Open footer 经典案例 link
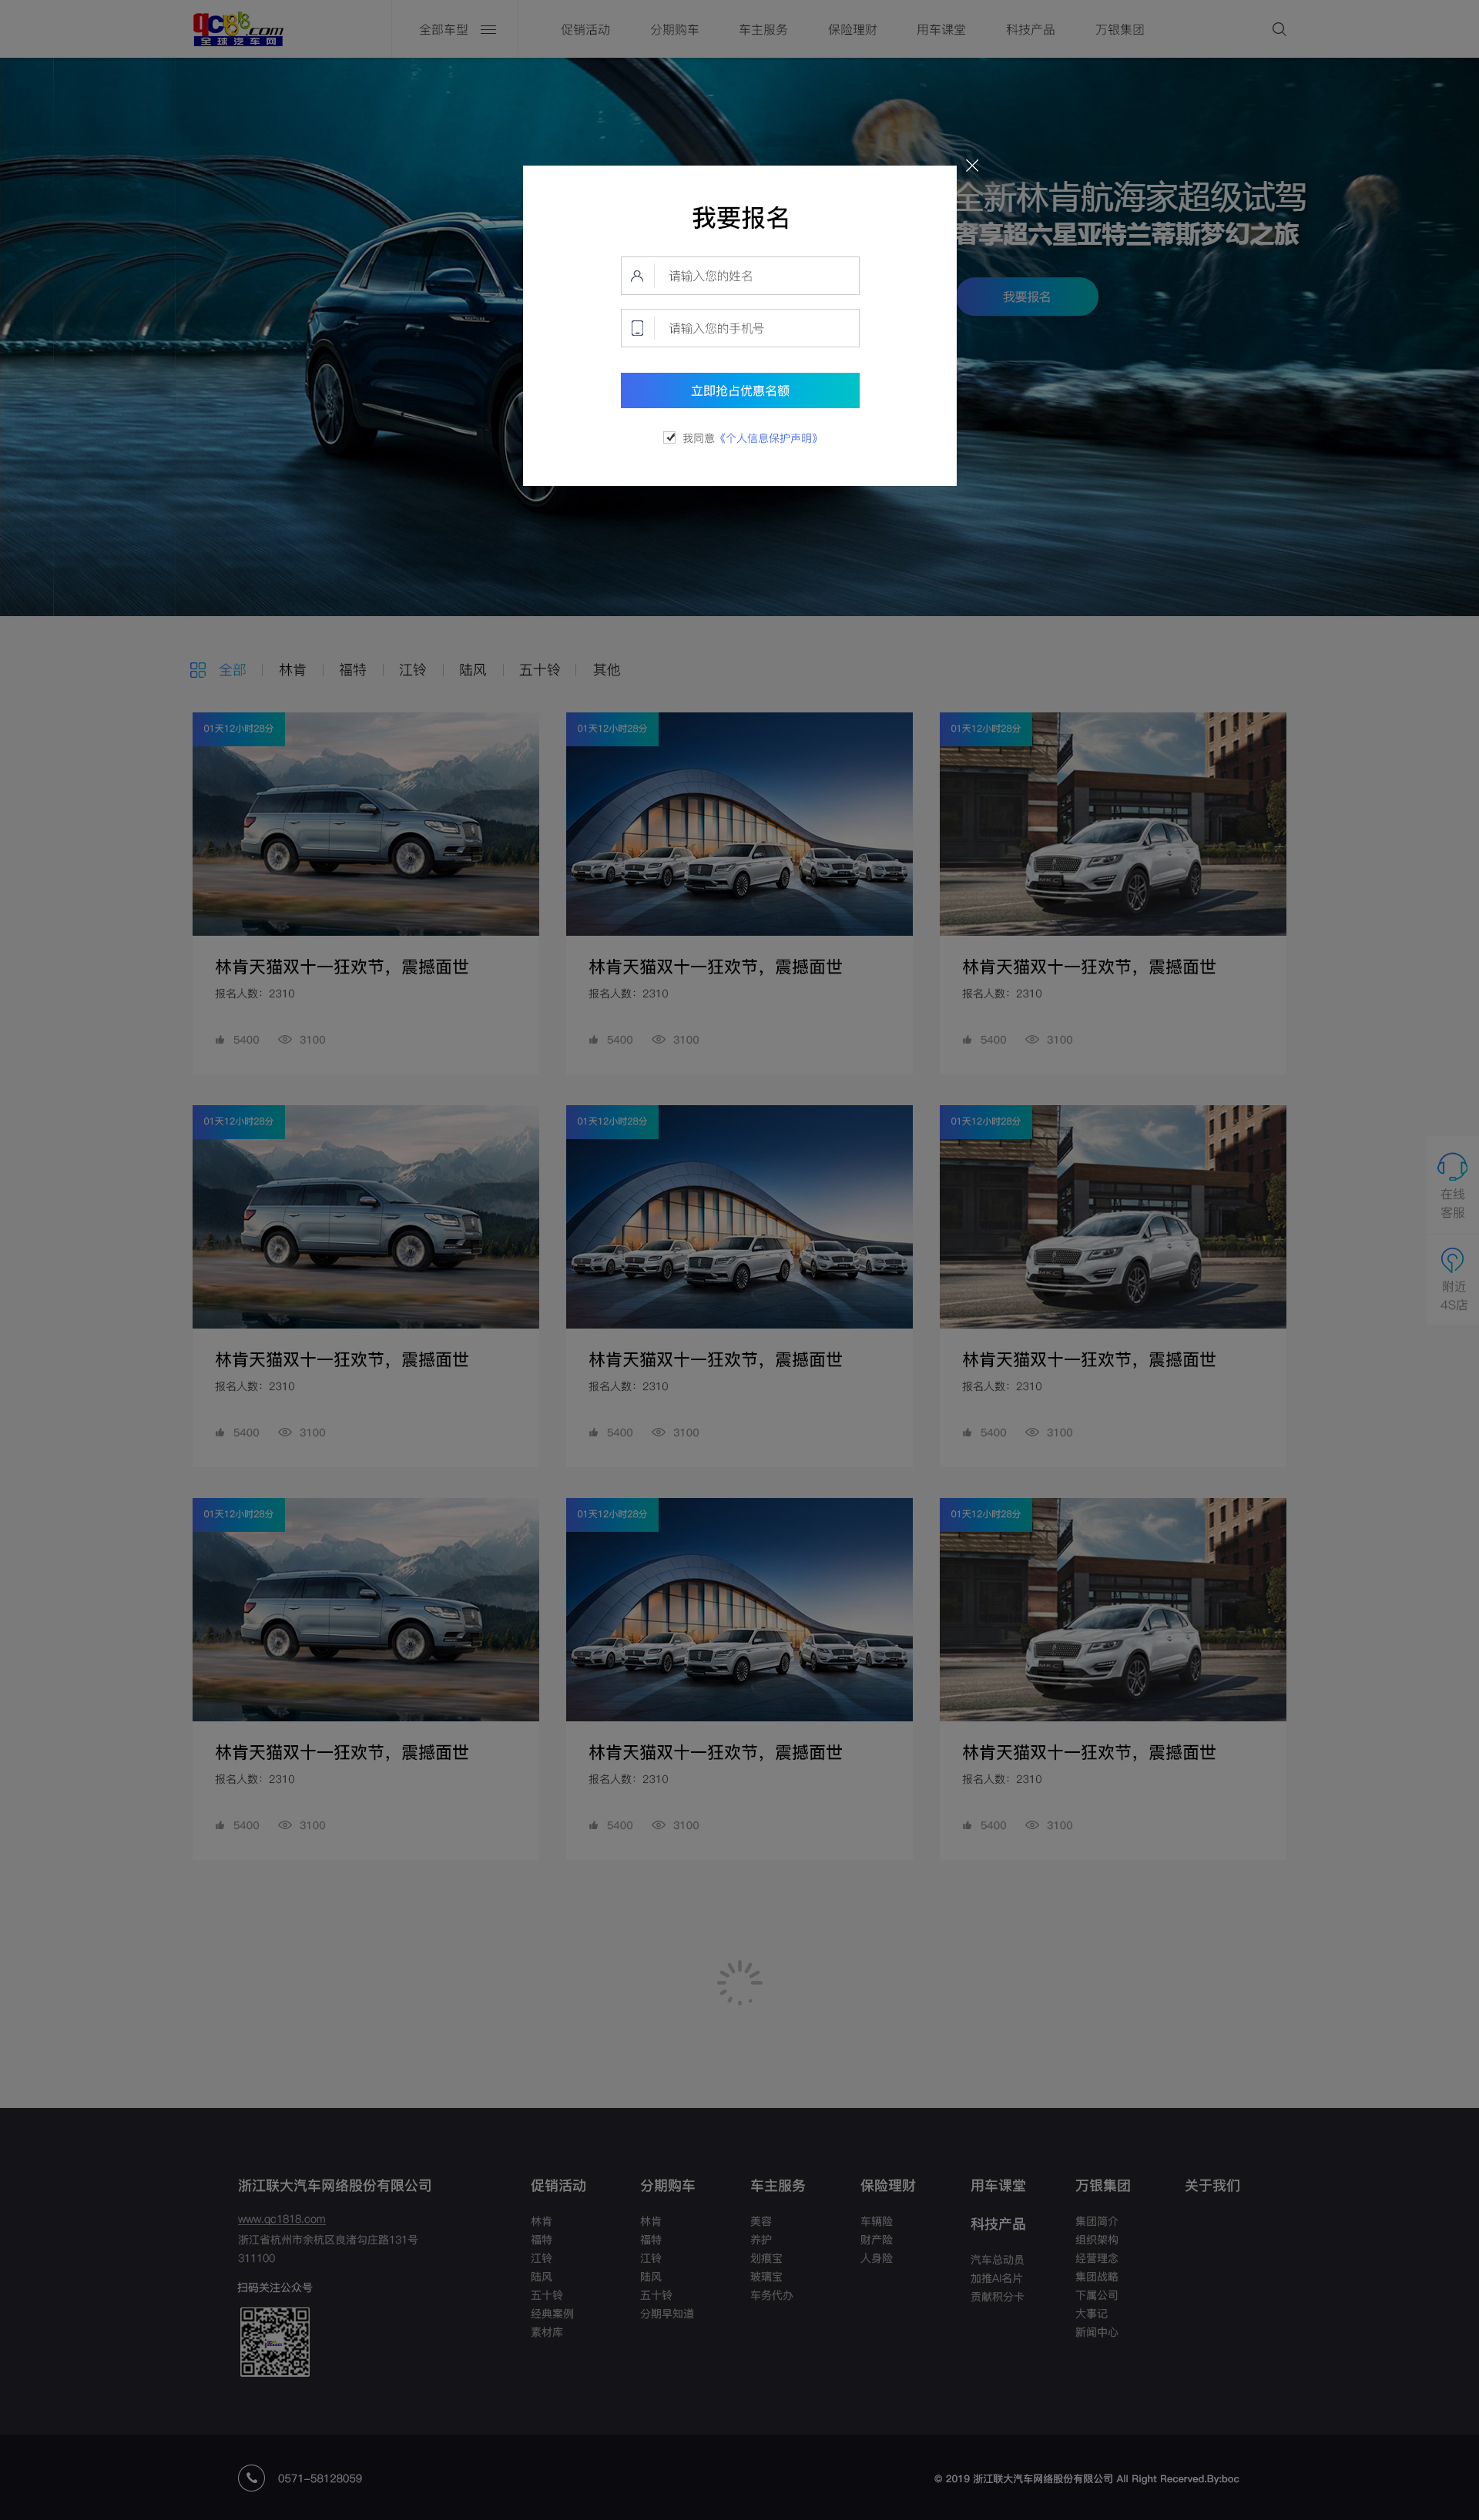This screenshot has width=1479, height=2520. pyautogui.click(x=552, y=2314)
